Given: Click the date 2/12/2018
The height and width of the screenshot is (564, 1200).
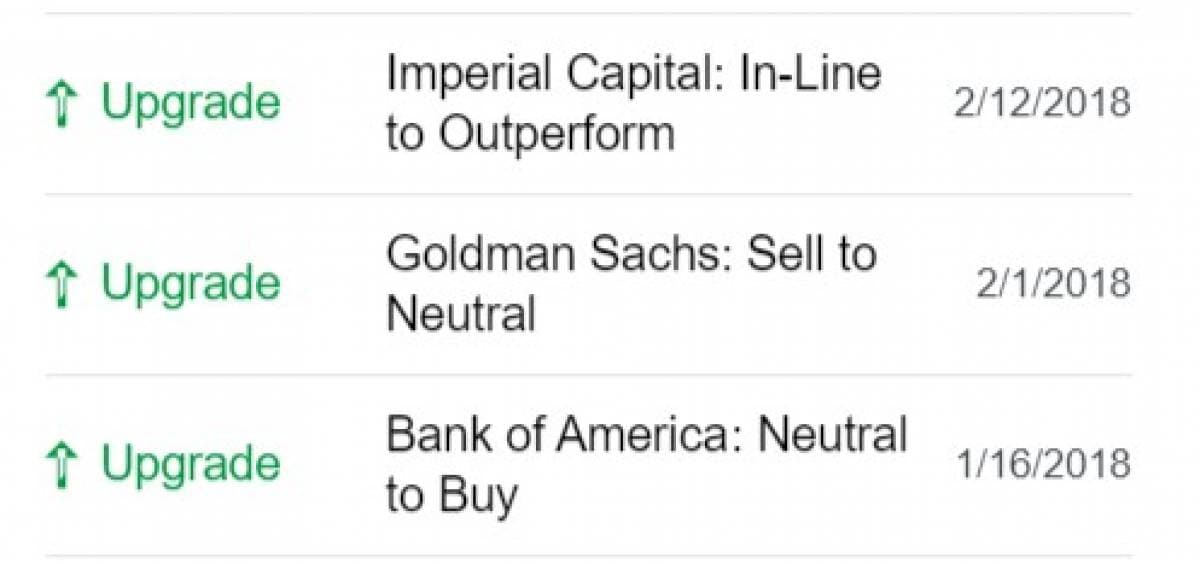Looking at the screenshot, I should pos(1041,103).
